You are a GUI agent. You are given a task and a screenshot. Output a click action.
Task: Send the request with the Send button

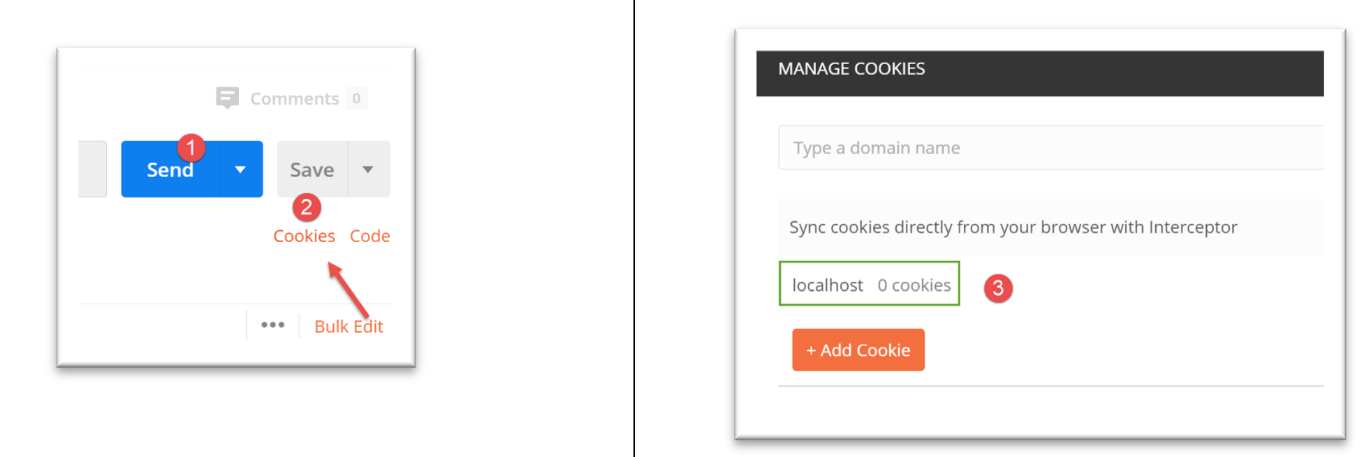click(170, 170)
